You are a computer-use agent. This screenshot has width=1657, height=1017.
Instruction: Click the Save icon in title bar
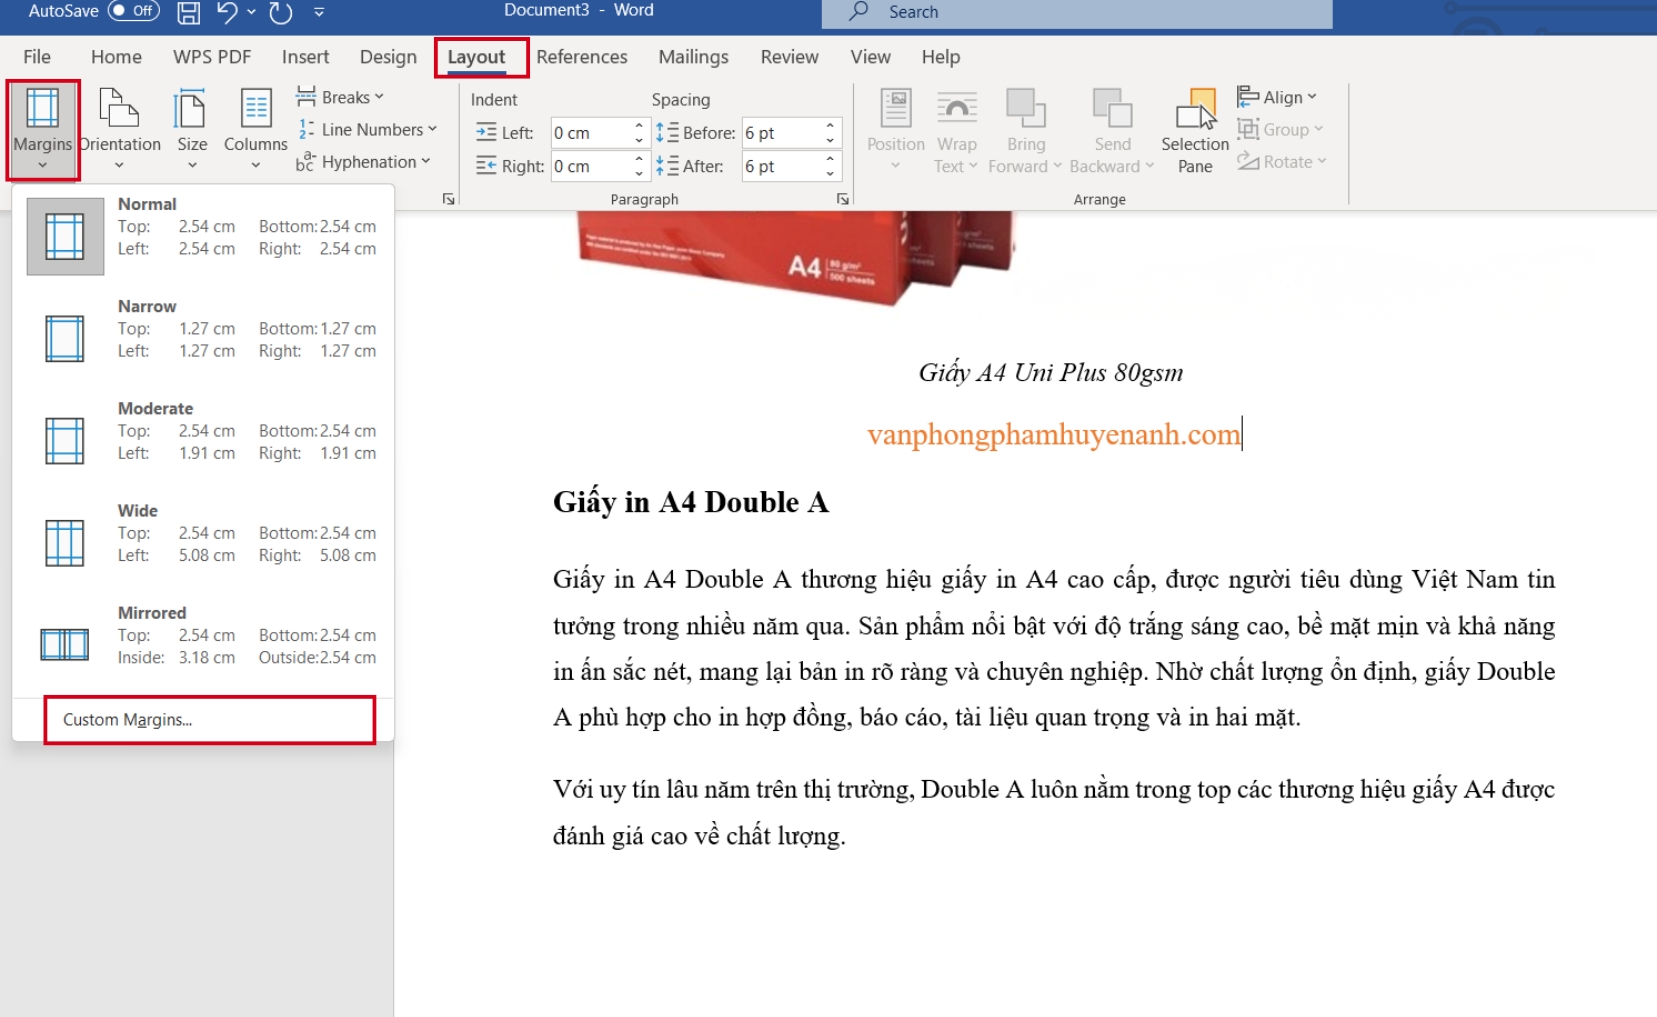pyautogui.click(x=188, y=12)
